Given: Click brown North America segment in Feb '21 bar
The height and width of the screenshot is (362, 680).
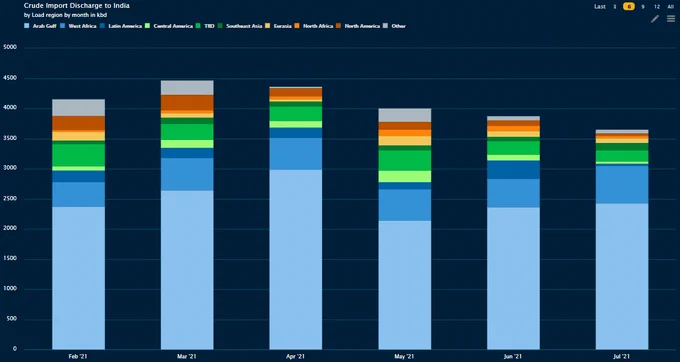Looking at the screenshot, I should [x=78, y=123].
